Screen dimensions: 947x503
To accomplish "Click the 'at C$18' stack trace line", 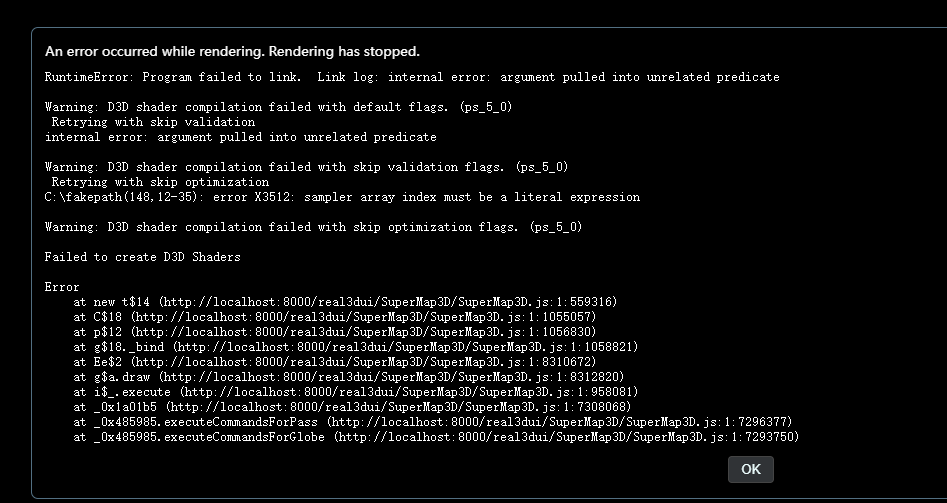I will [335, 317].
